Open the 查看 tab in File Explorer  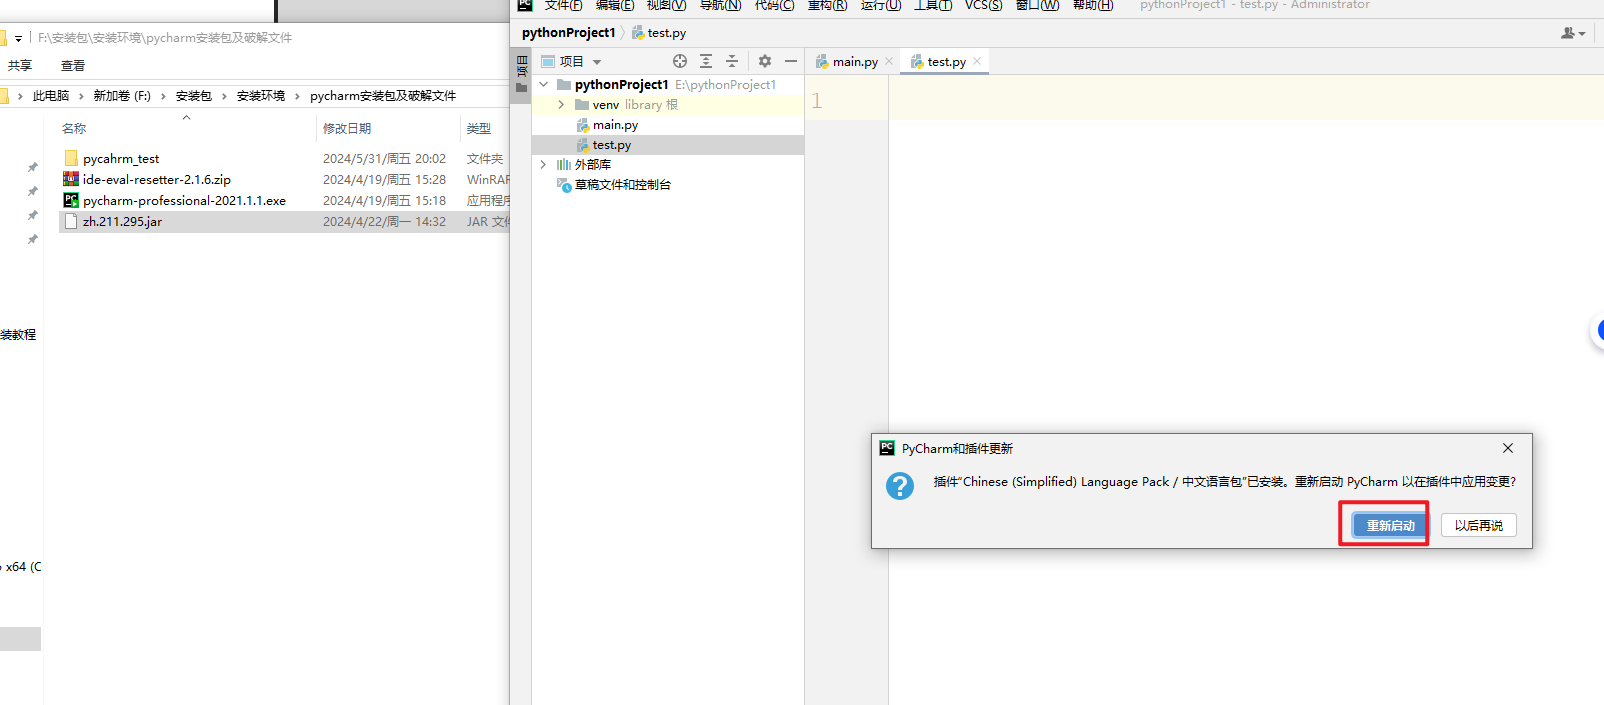click(73, 66)
